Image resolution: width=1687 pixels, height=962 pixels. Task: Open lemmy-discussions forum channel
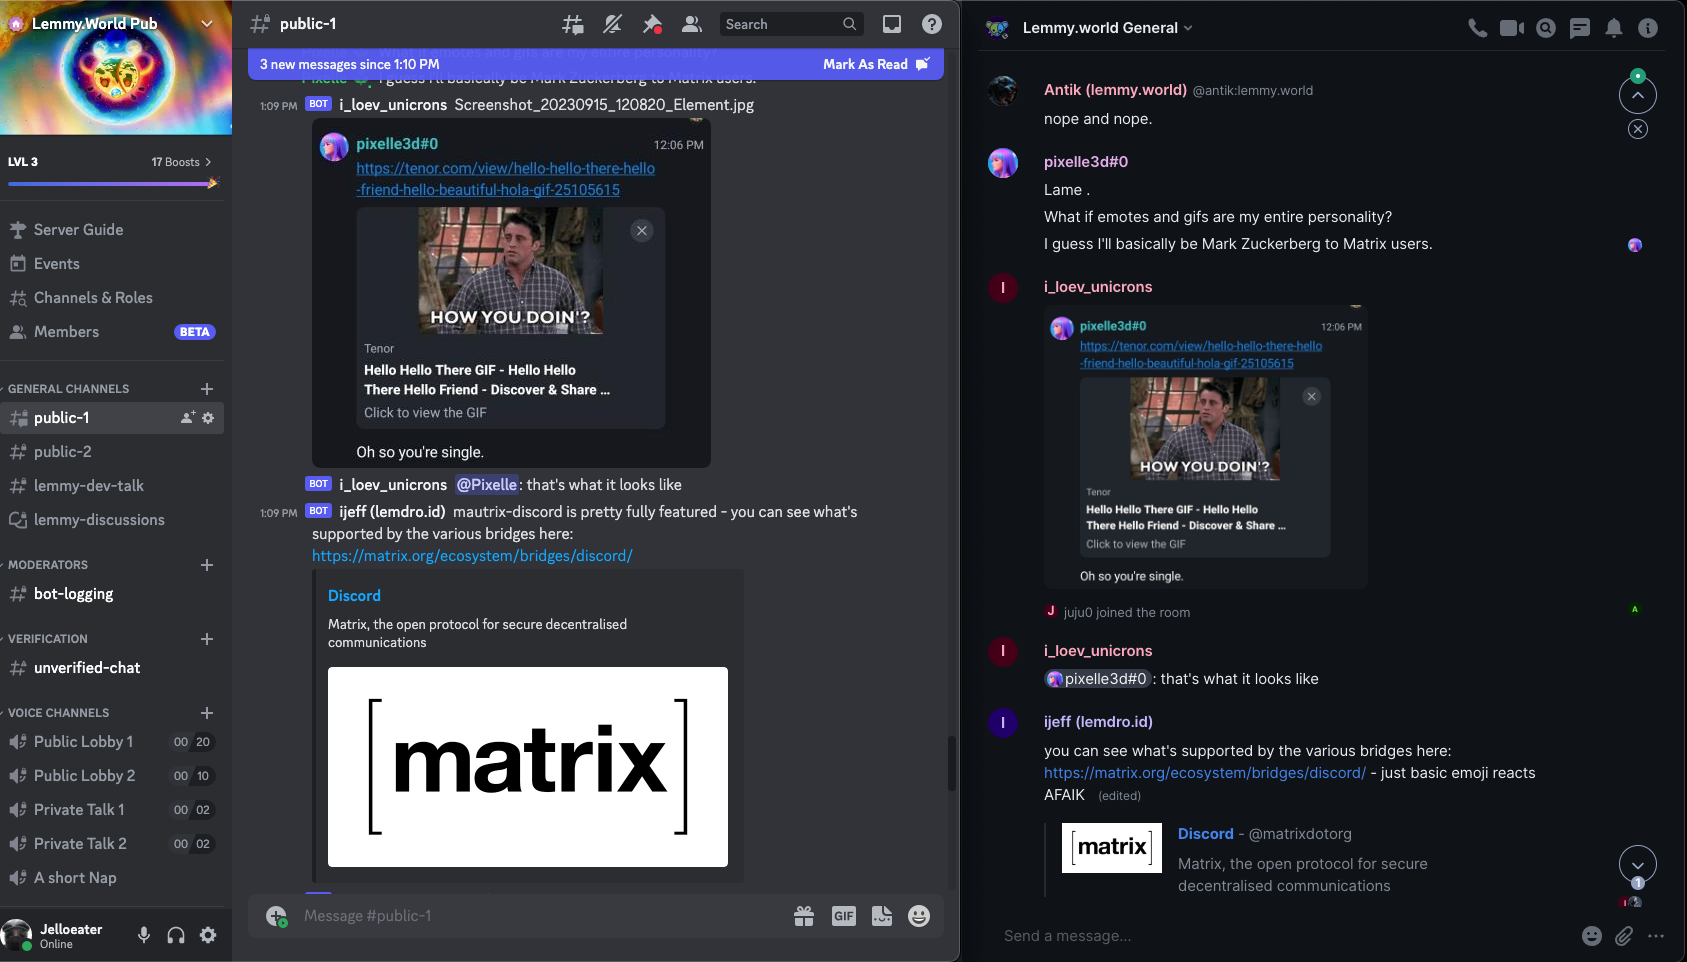click(x=112, y=520)
